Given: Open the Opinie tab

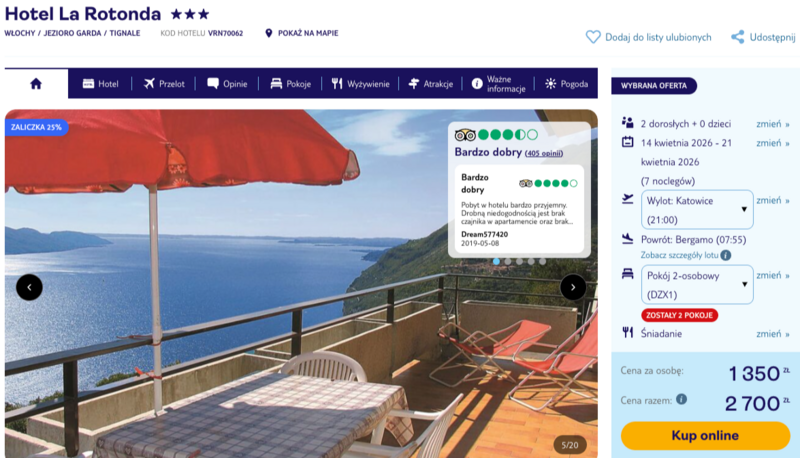Looking at the screenshot, I should [228, 84].
